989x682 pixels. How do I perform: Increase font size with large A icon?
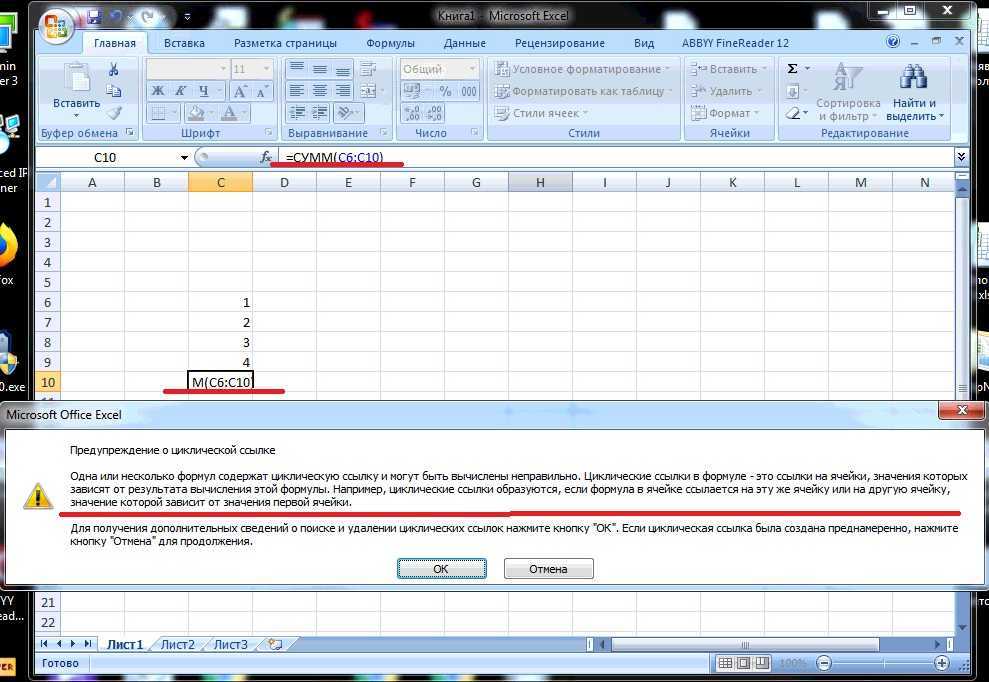pyautogui.click(x=240, y=91)
